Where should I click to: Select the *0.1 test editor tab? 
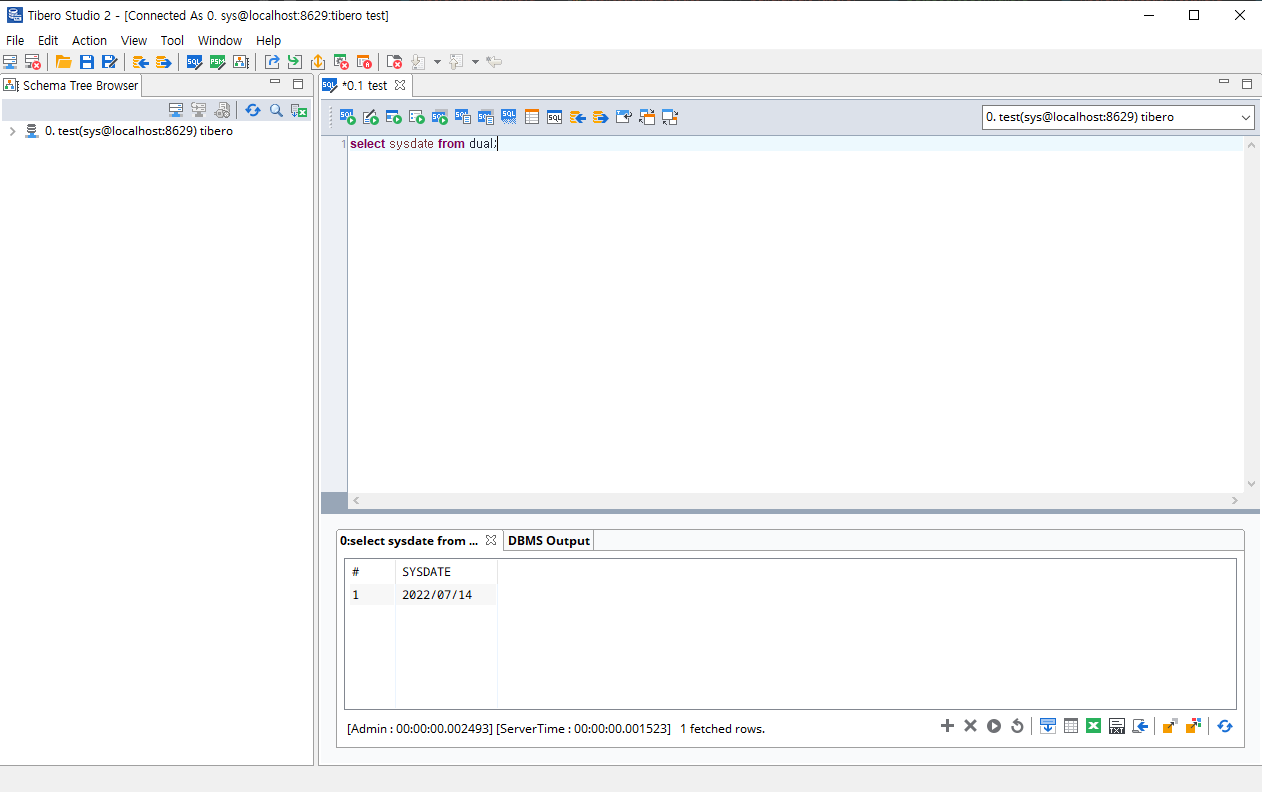(x=364, y=85)
